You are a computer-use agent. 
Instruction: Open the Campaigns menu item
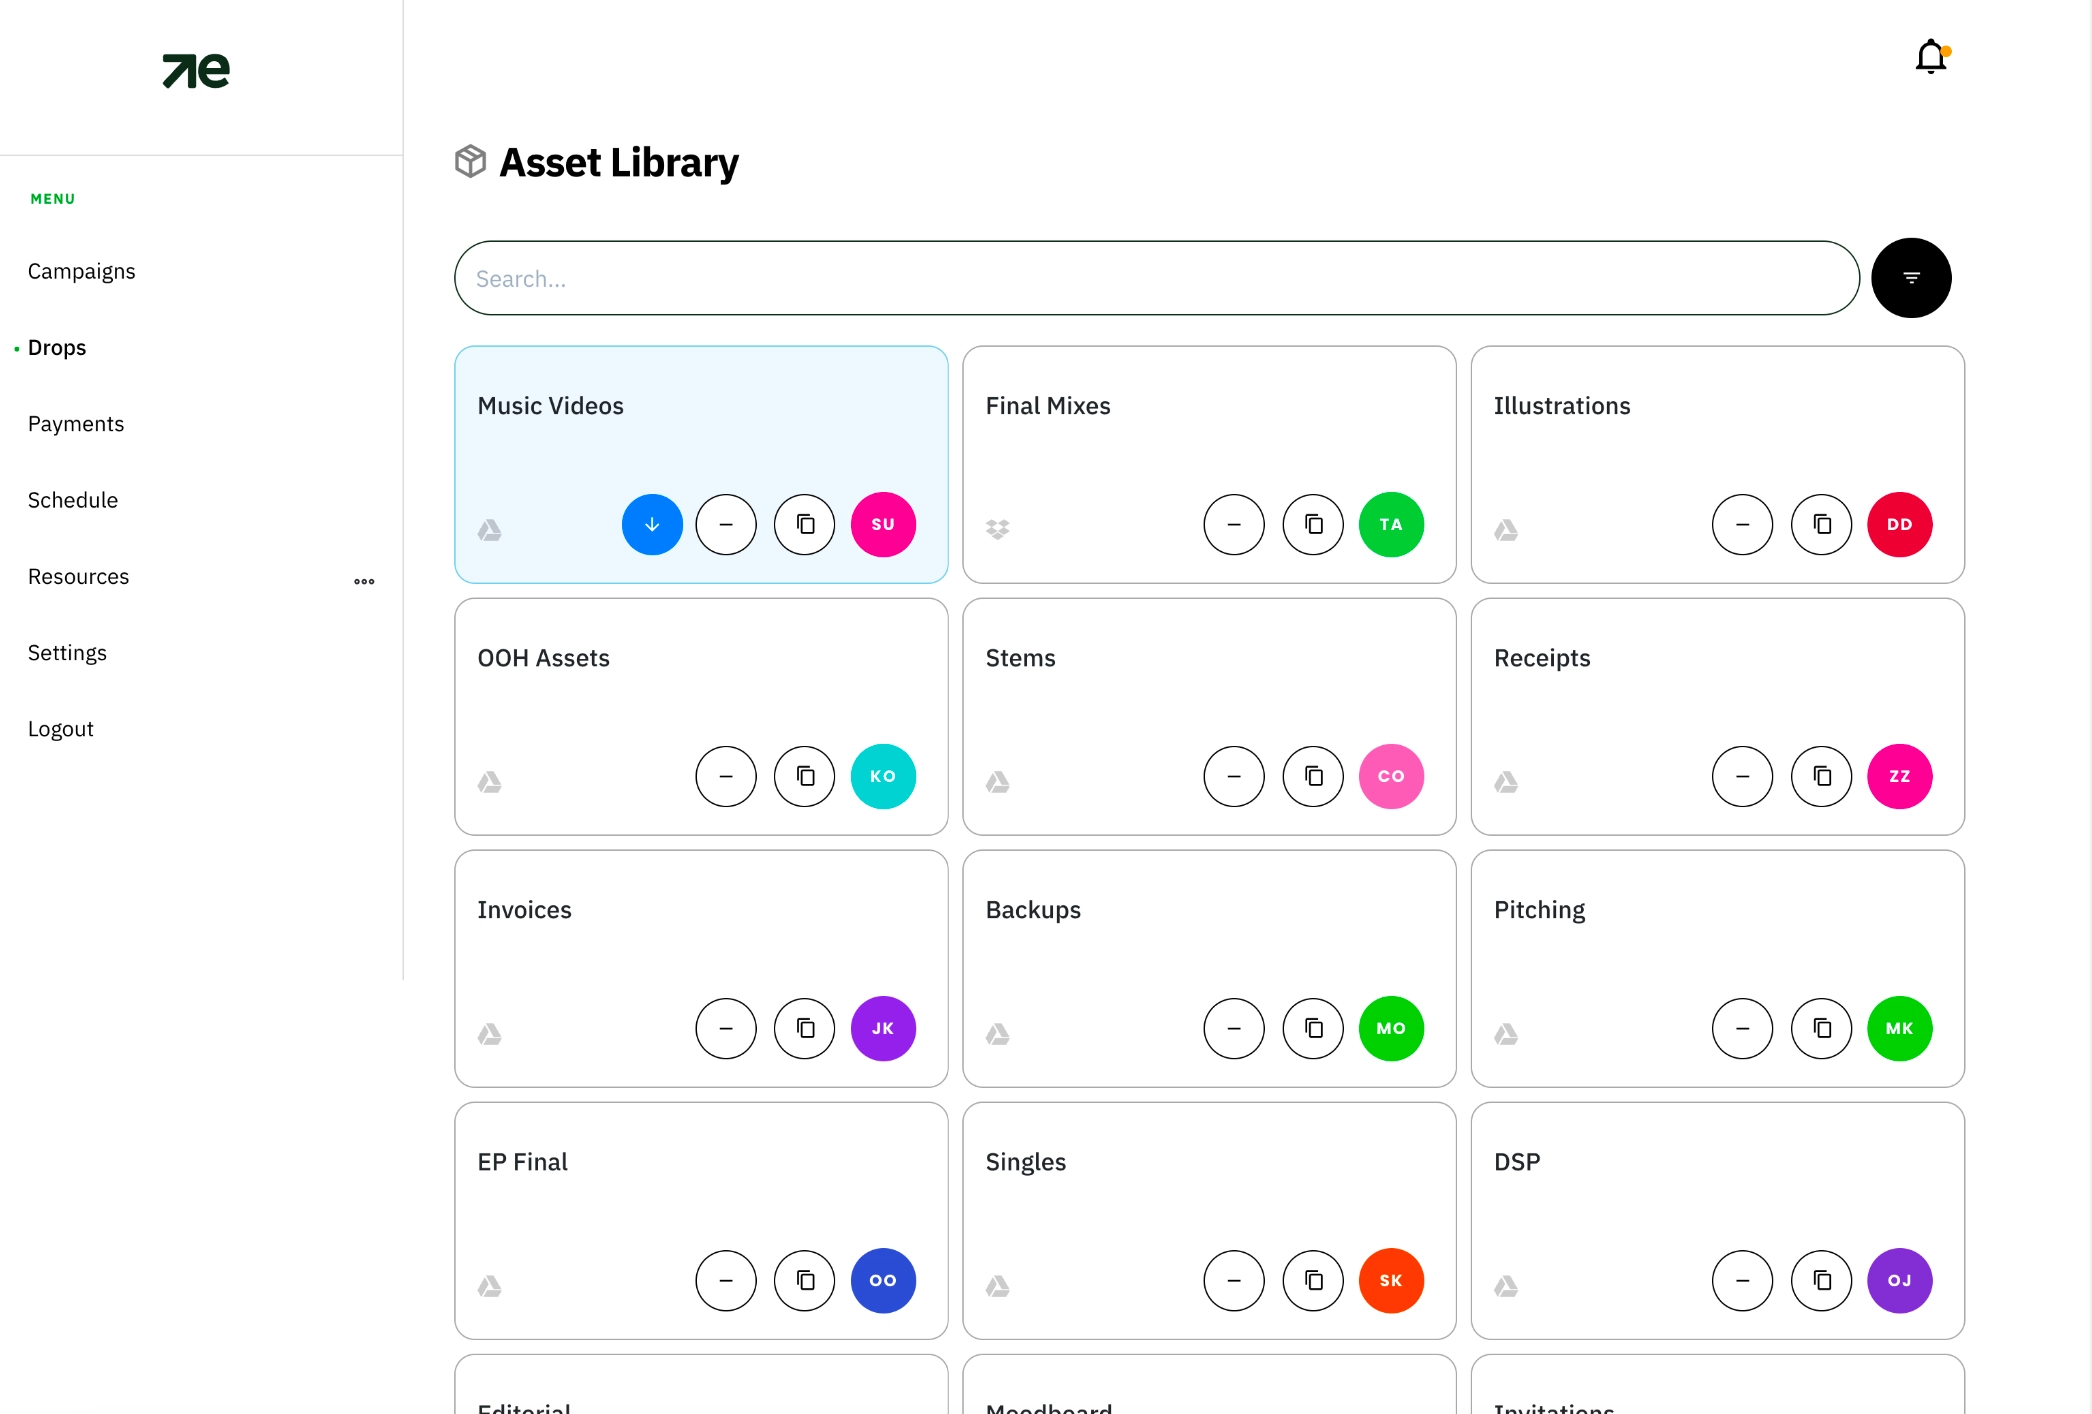pyautogui.click(x=82, y=271)
